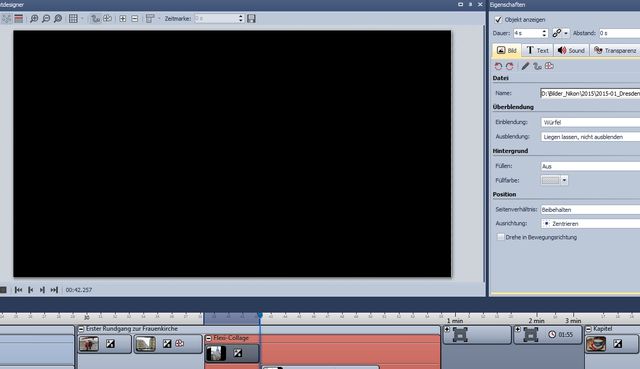
Task: Enable Drehe in Bewegungsrichtung checkbox
Action: [500, 237]
